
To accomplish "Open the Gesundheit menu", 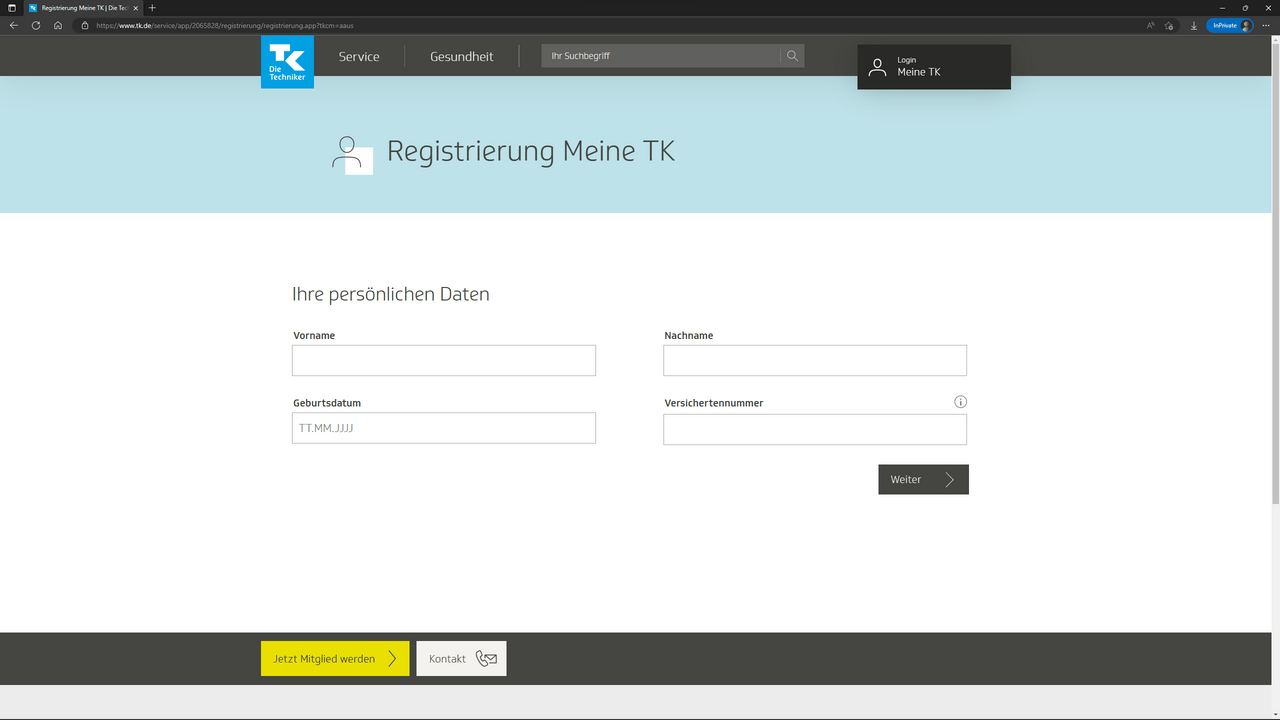I will (x=462, y=57).
